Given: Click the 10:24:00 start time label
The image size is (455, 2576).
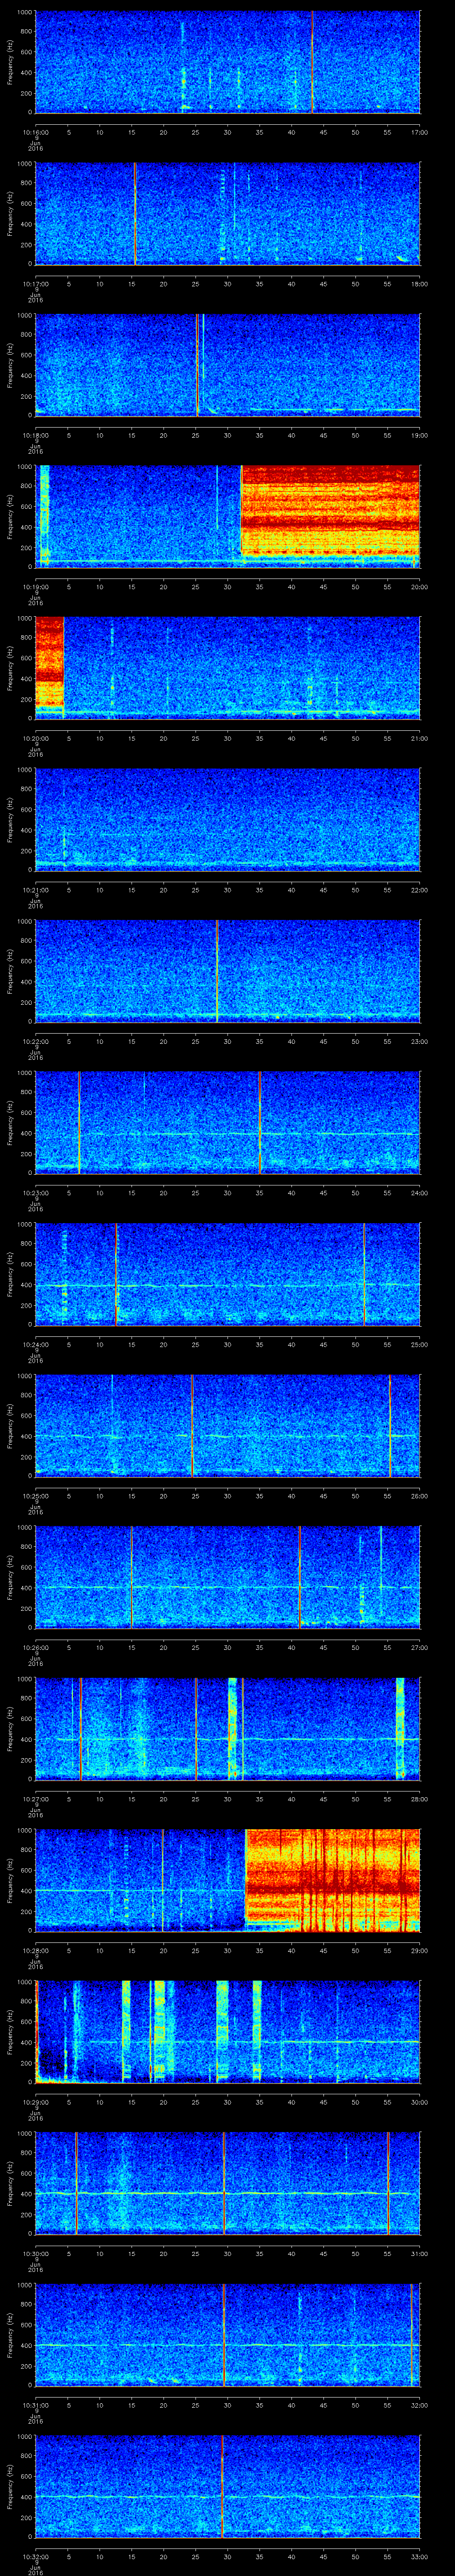Looking at the screenshot, I should point(36,1344).
